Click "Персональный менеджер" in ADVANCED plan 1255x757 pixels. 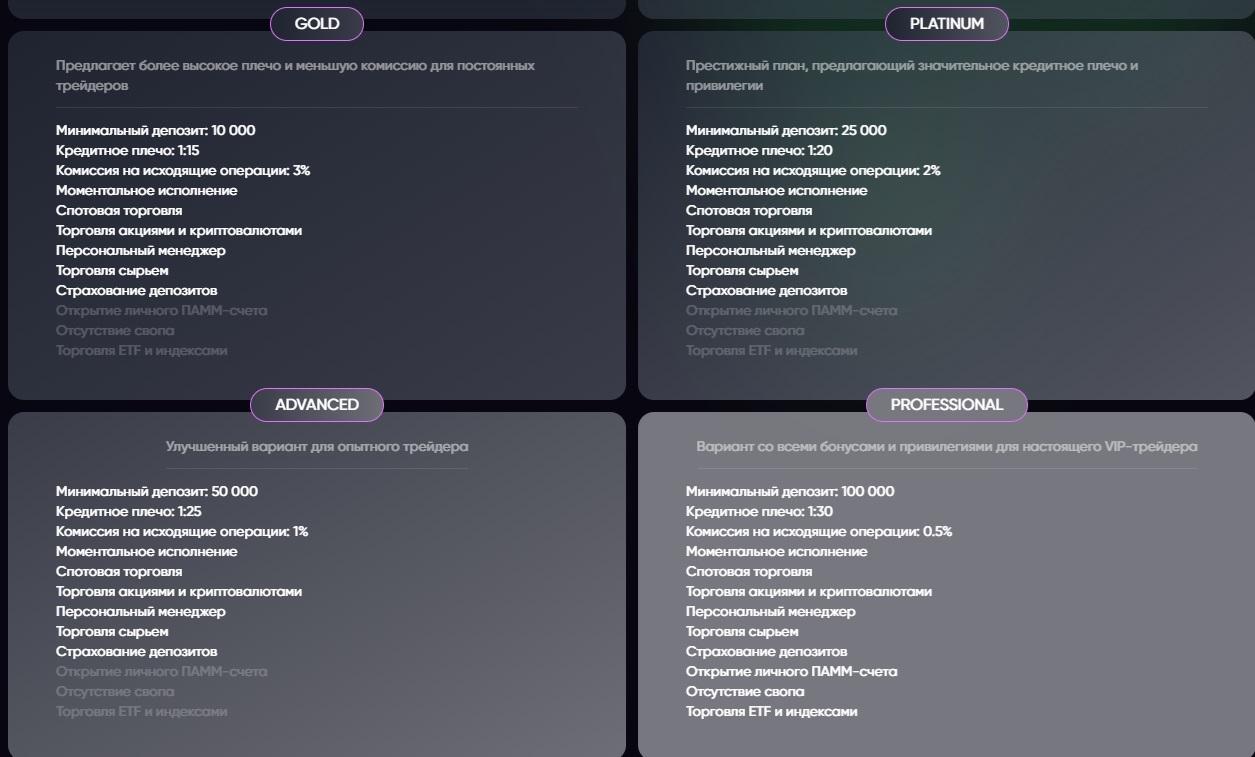coord(141,612)
